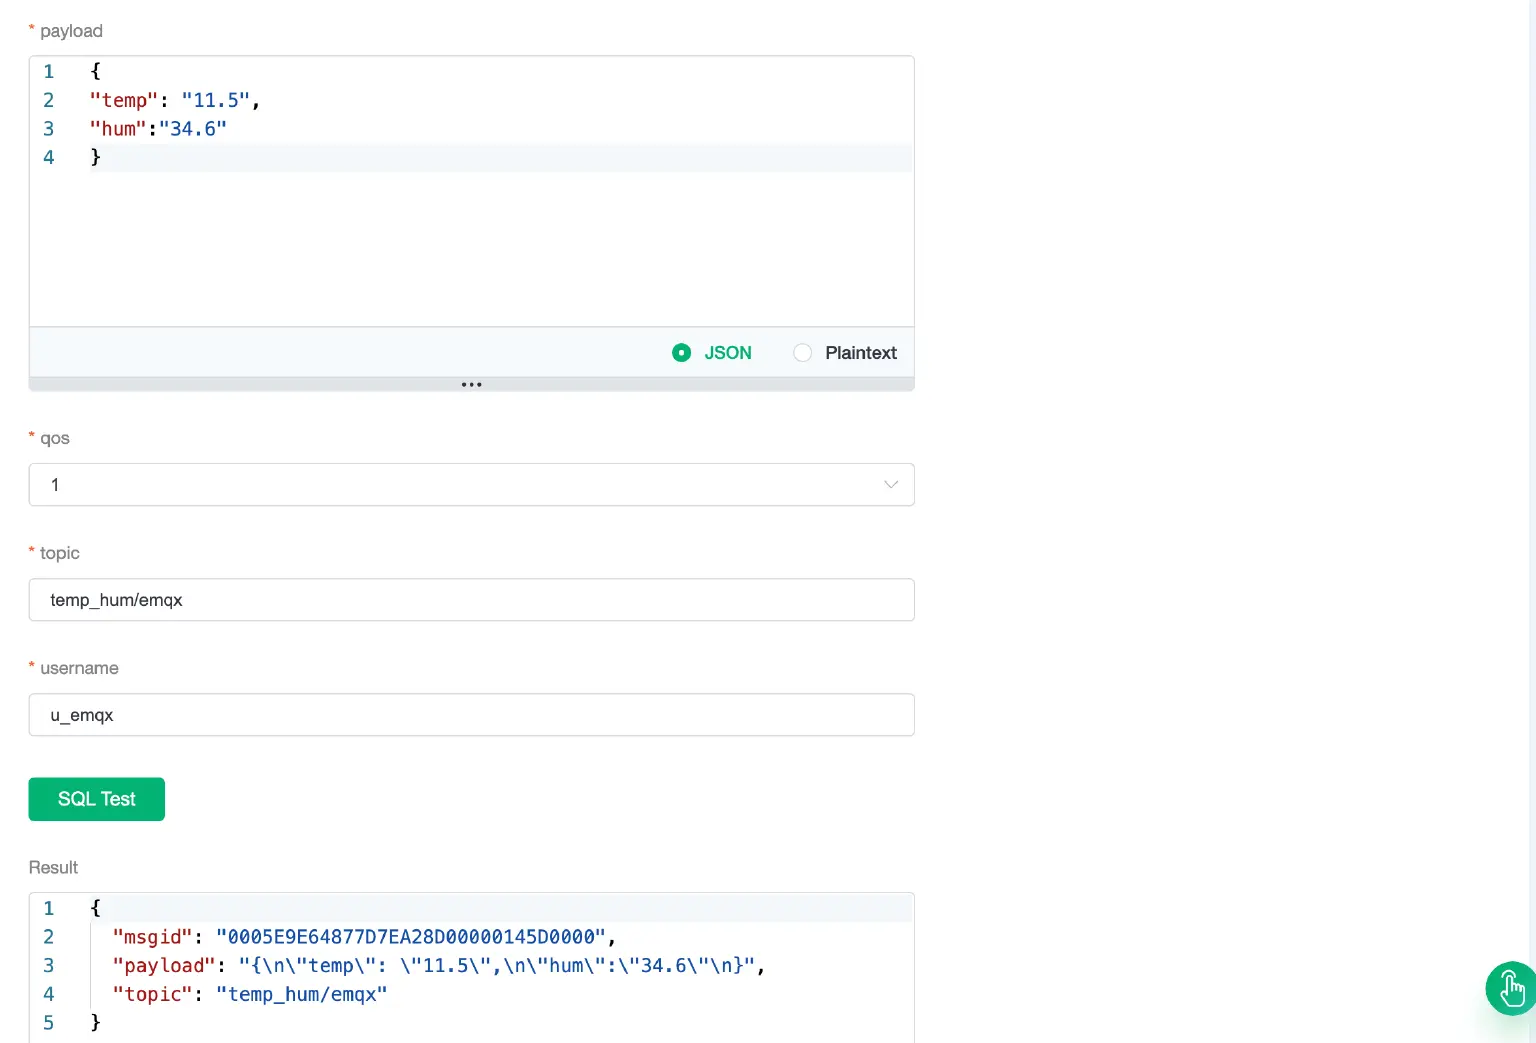Screen dimensions: 1536x1043
Task: Select the JSON payload format option
Action: coord(681,352)
